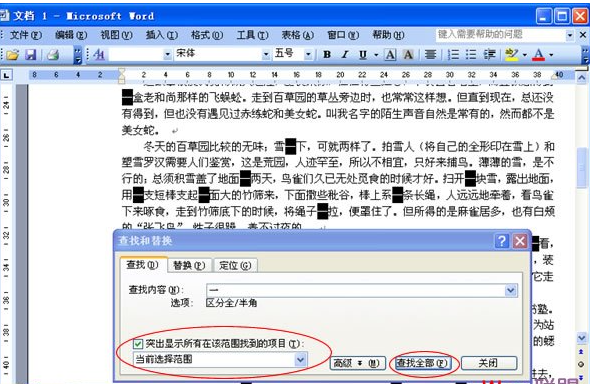Screen dimensions: 590x384
Task: Open the style box dropdown arrow
Action: coord(167,55)
